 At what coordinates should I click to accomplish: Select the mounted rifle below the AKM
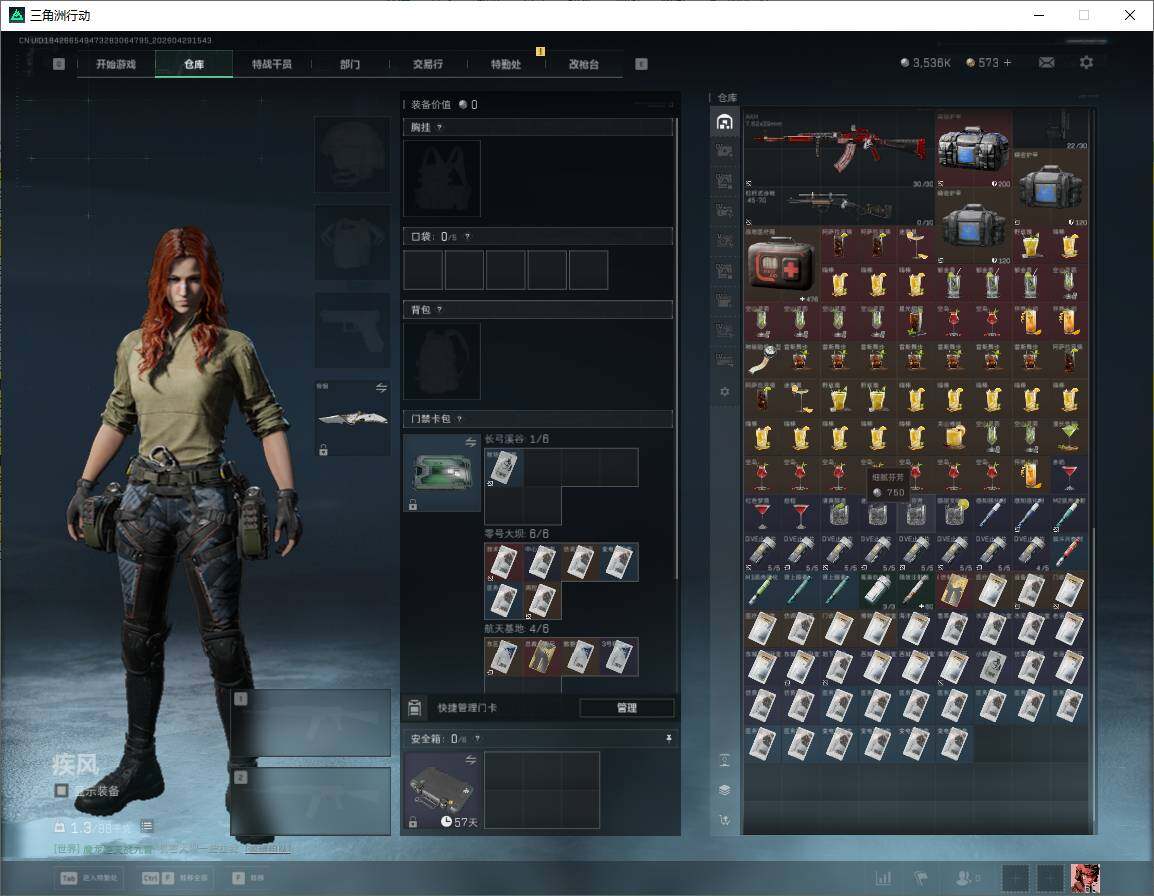(x=839, y=208)
